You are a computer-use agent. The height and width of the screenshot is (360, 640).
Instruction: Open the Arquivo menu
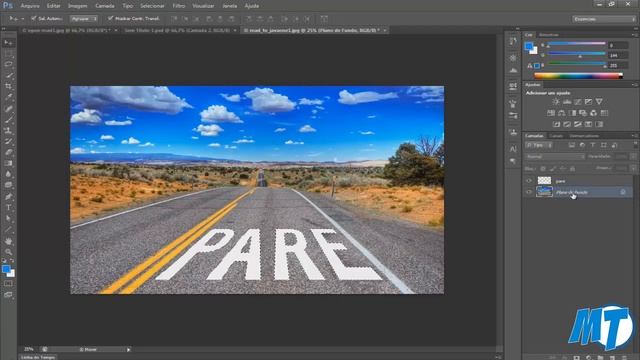pos(30,6)
